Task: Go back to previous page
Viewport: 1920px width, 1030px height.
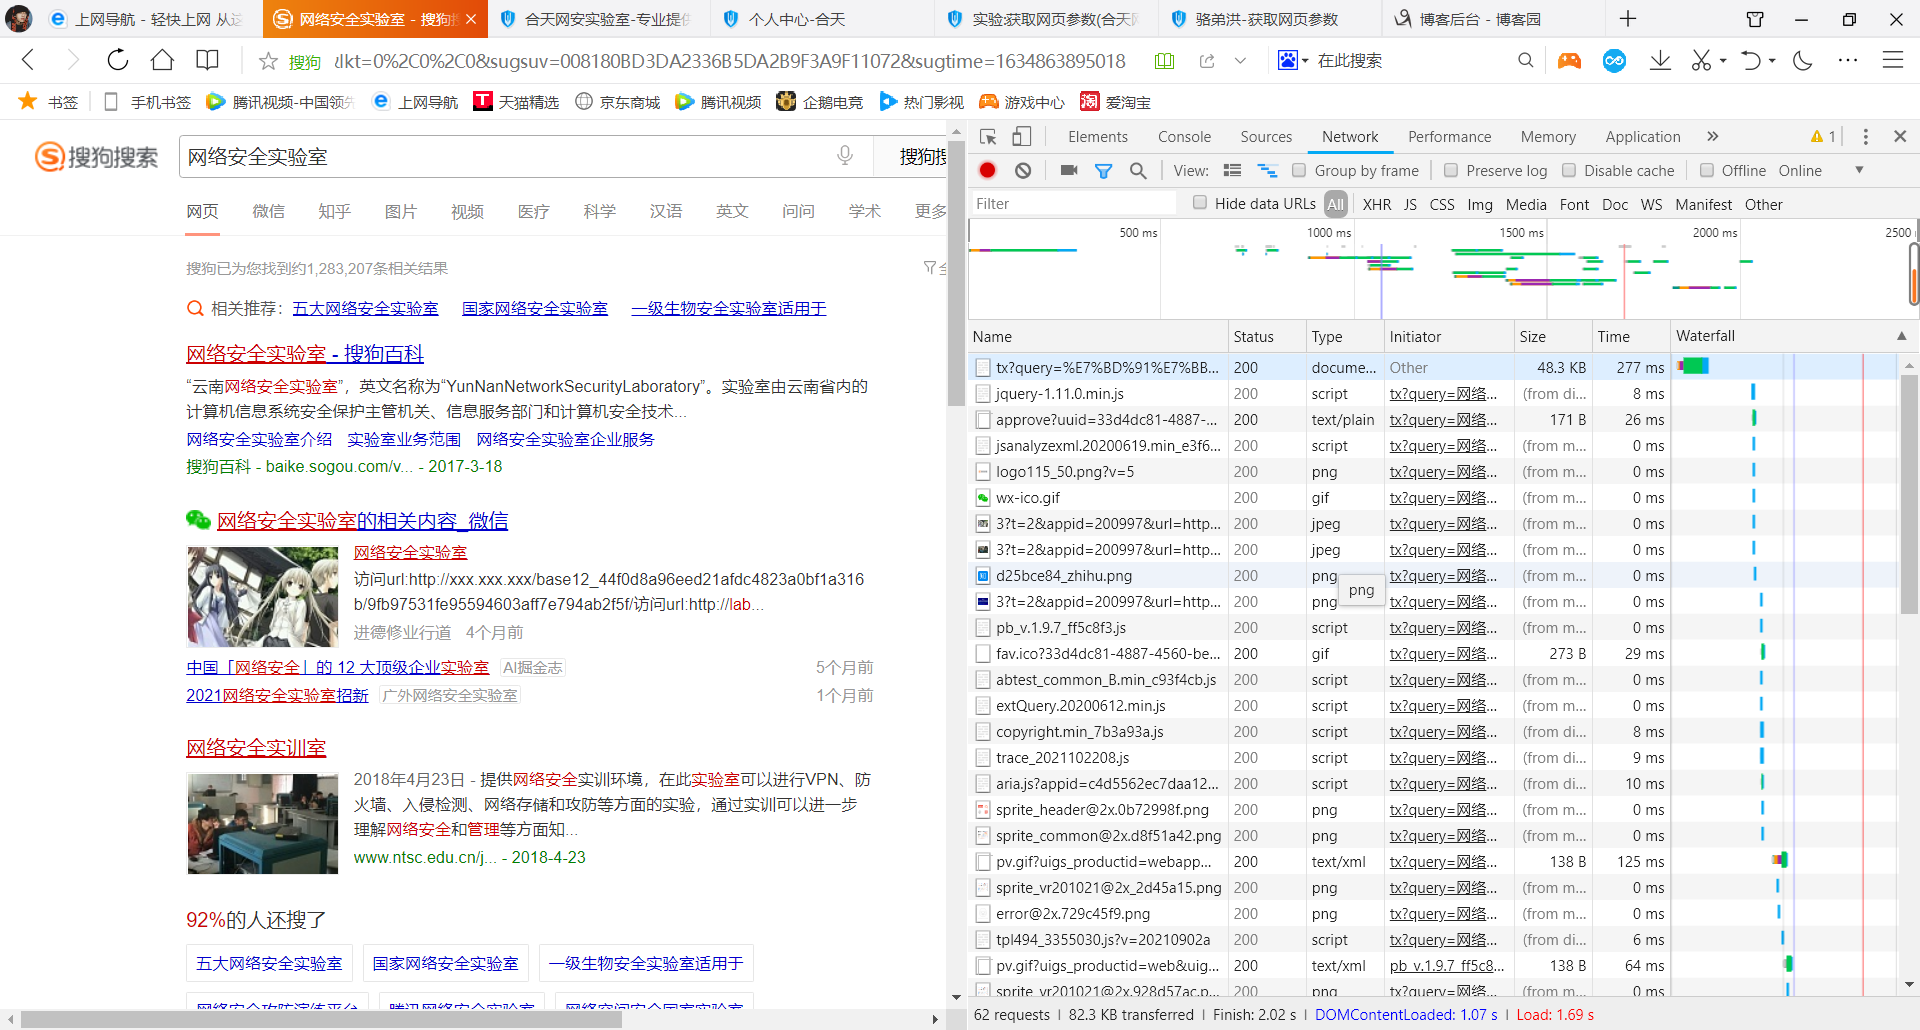Action: tap(29, 60)
